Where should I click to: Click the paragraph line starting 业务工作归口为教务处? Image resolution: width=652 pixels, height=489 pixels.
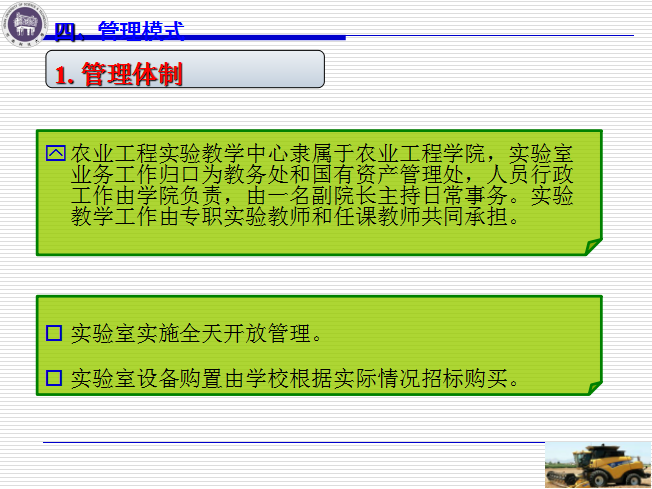(x=320, y=174)
